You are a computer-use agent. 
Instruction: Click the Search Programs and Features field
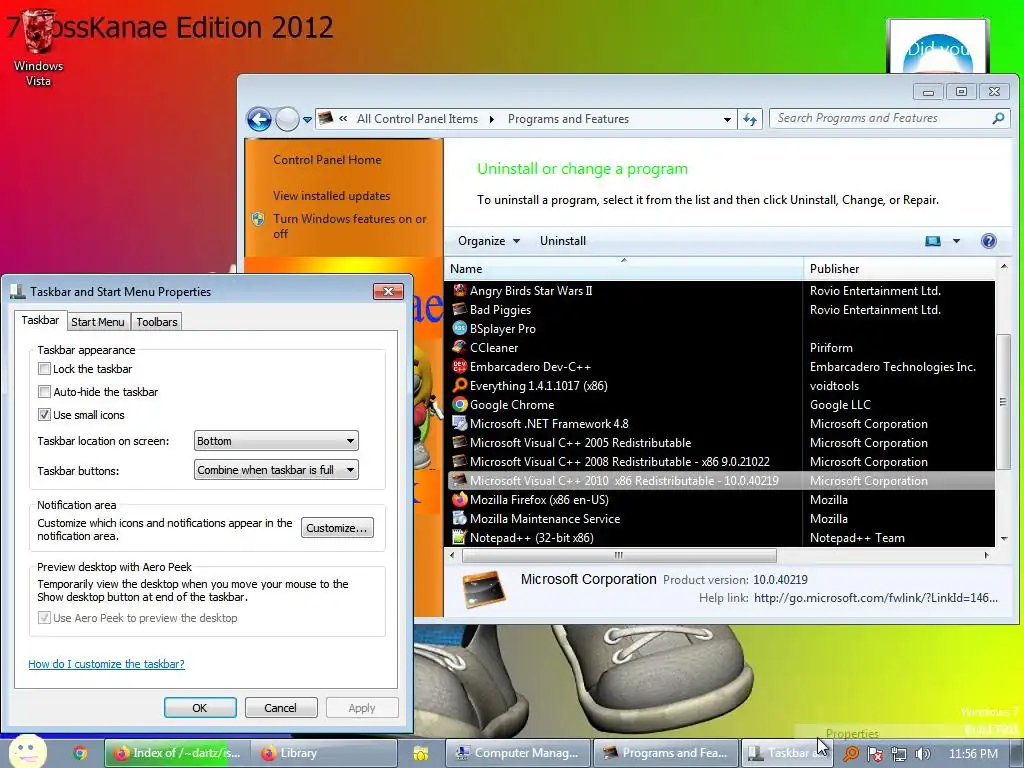point(882,119)
